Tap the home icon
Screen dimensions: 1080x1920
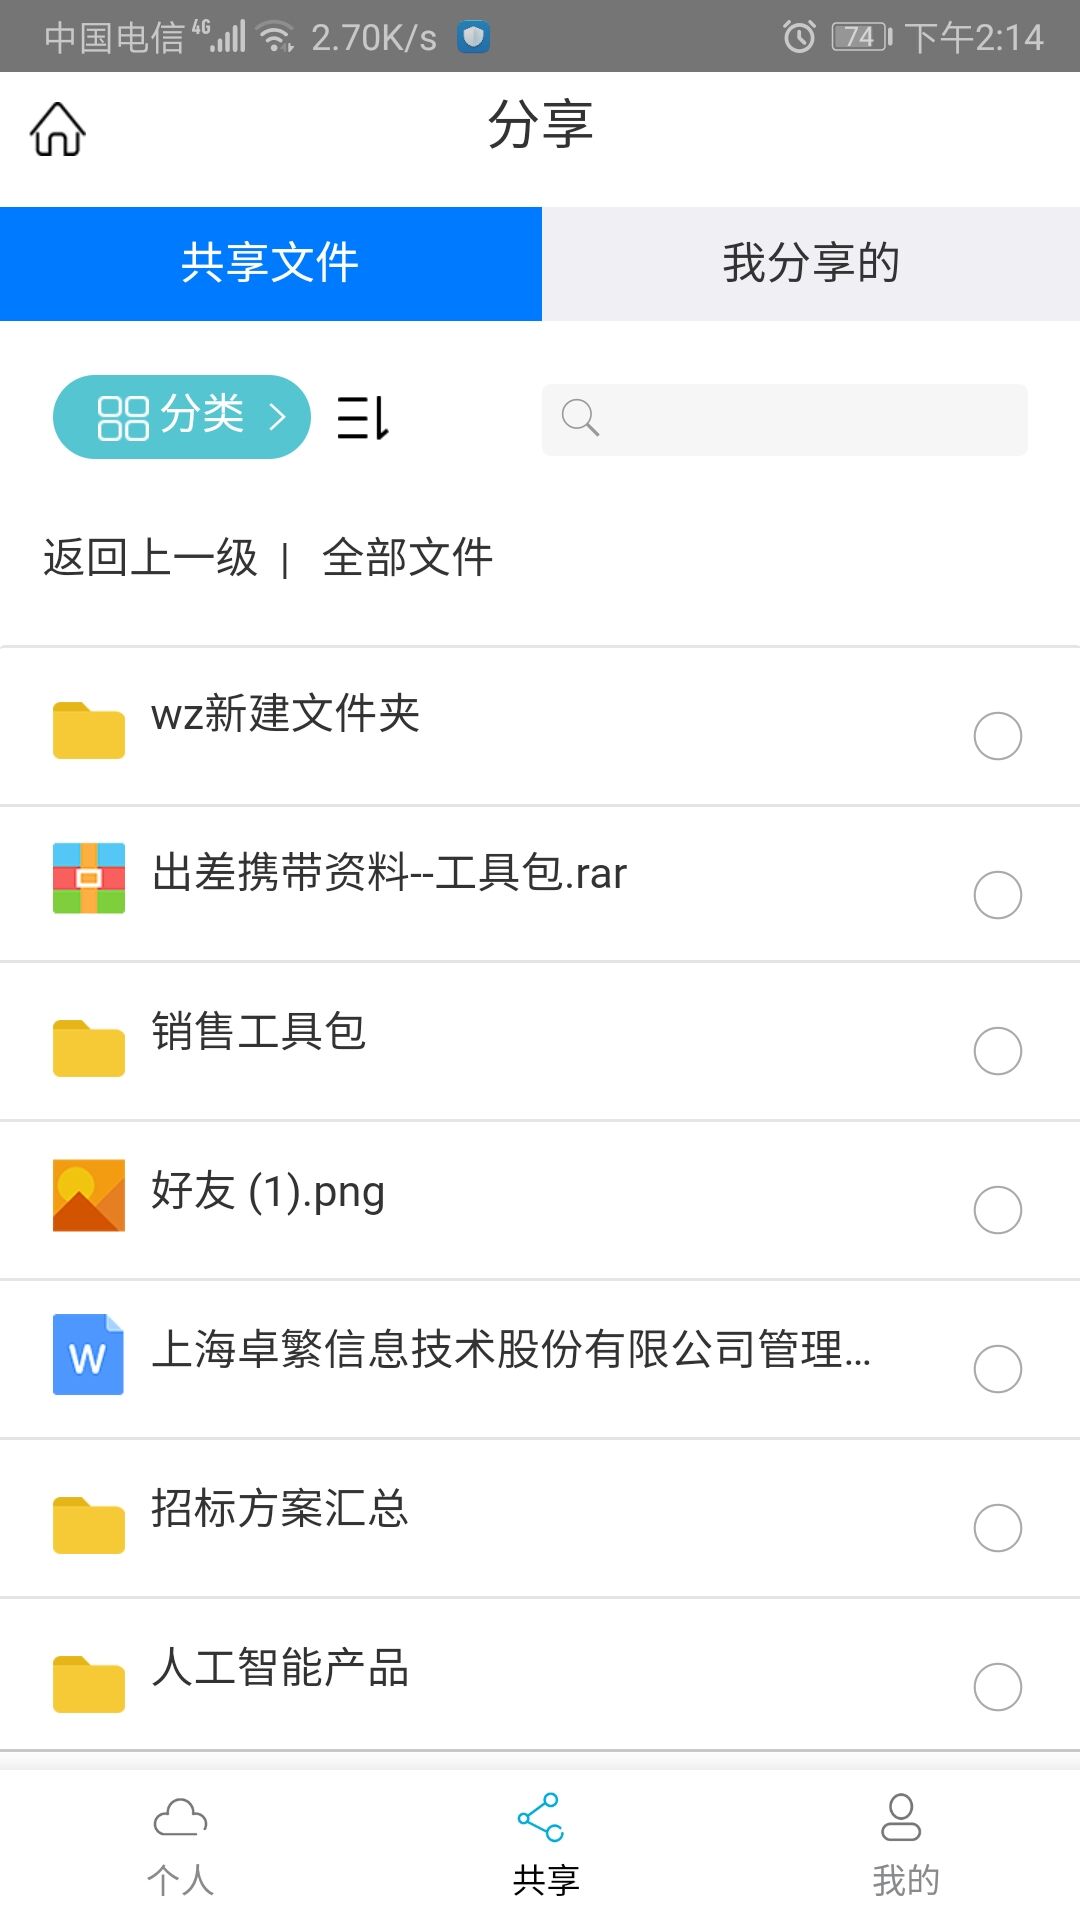click(58, 130)
